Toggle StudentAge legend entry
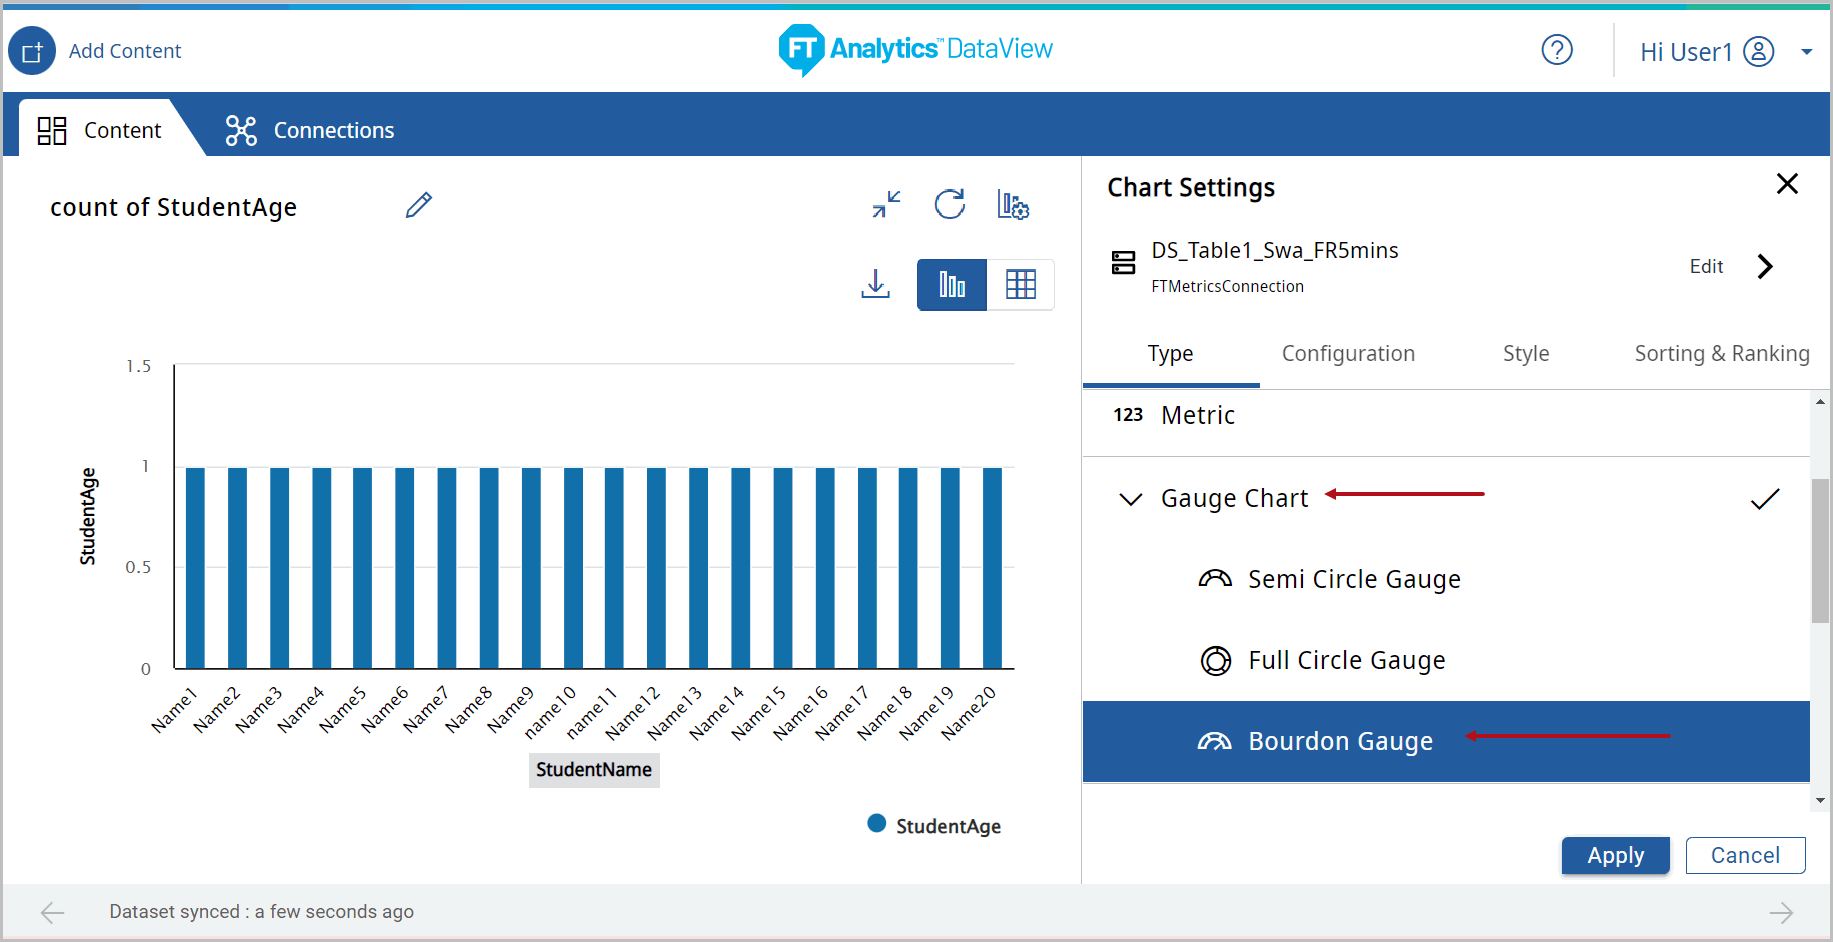Screen dimensions: 1833x942 tap(934, 826)
